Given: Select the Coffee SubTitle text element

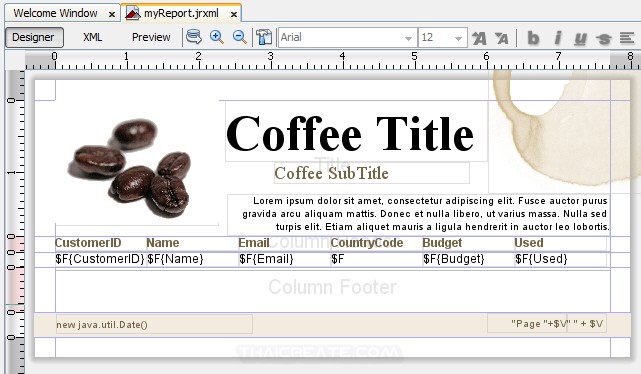Looking at the screenshot, I should pos(372,173).
